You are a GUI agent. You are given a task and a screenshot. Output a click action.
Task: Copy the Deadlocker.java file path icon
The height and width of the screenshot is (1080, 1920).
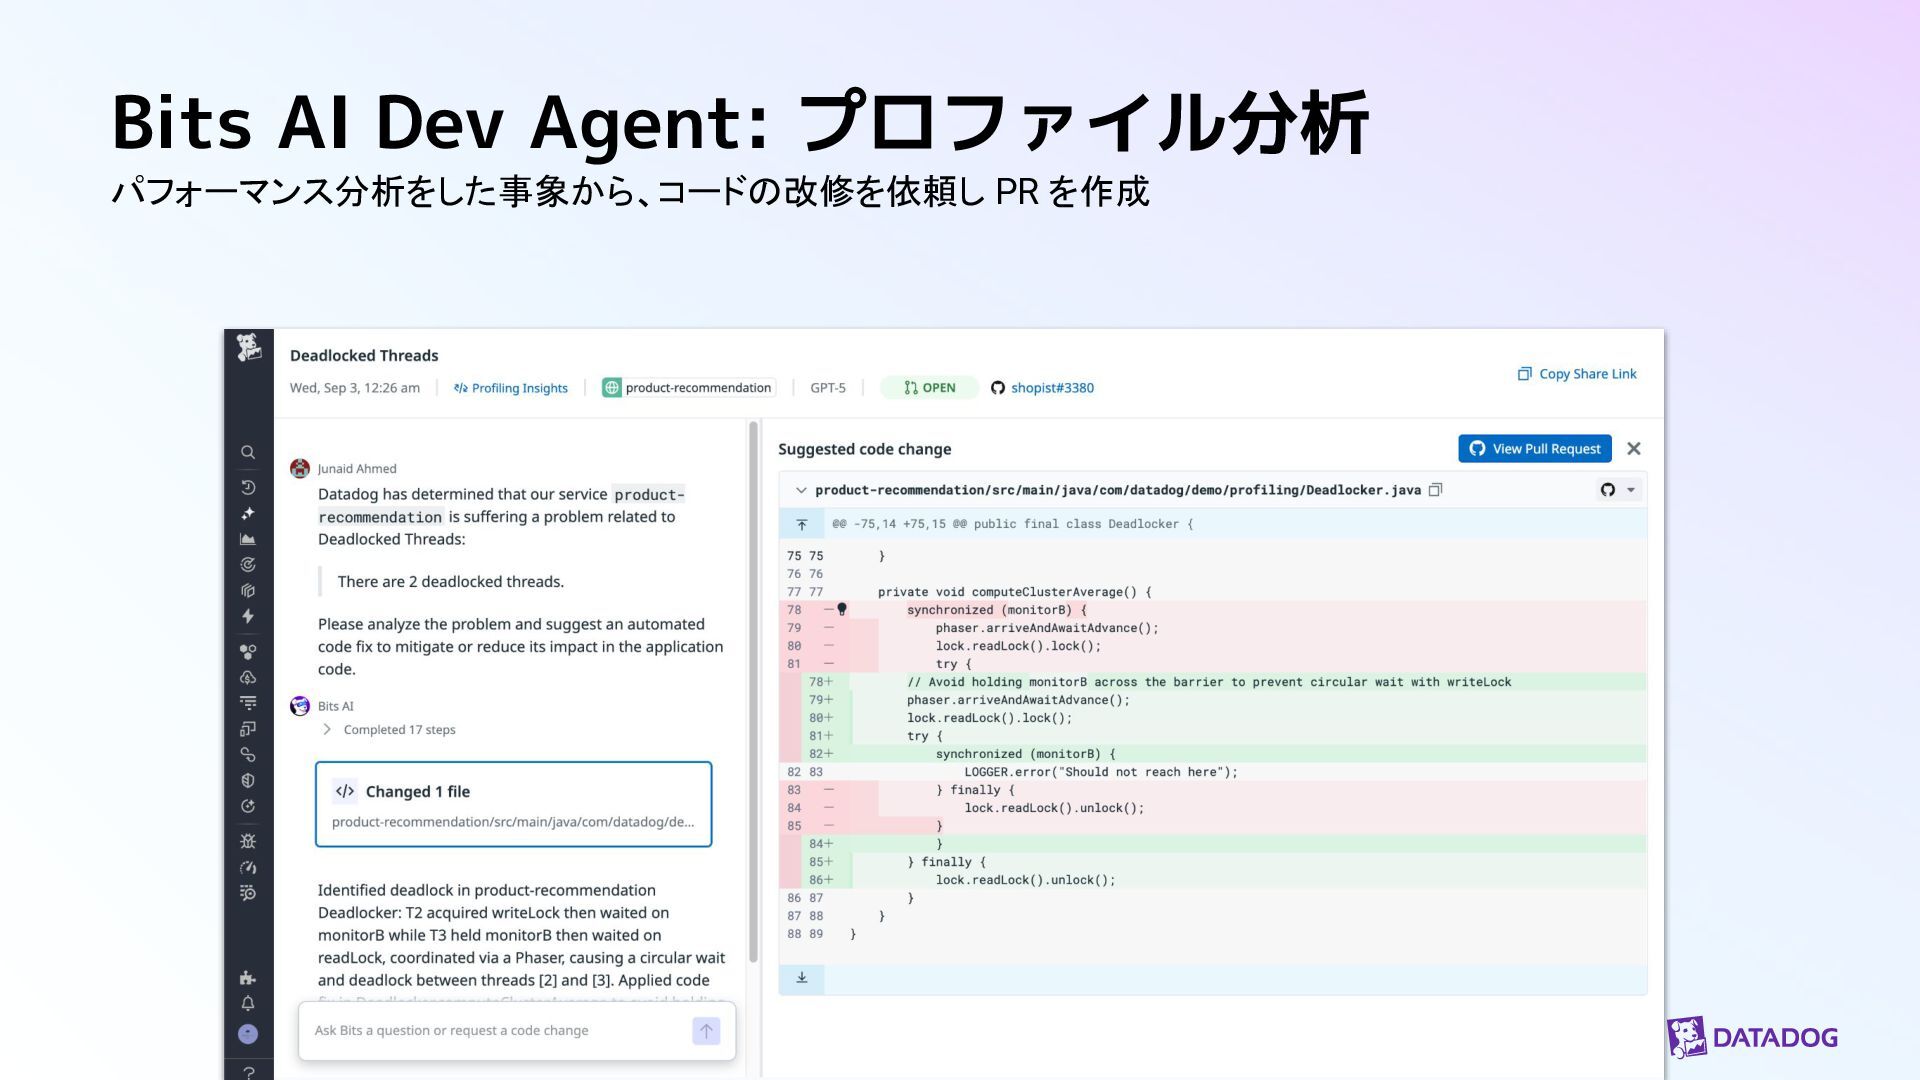(1436, 490)
